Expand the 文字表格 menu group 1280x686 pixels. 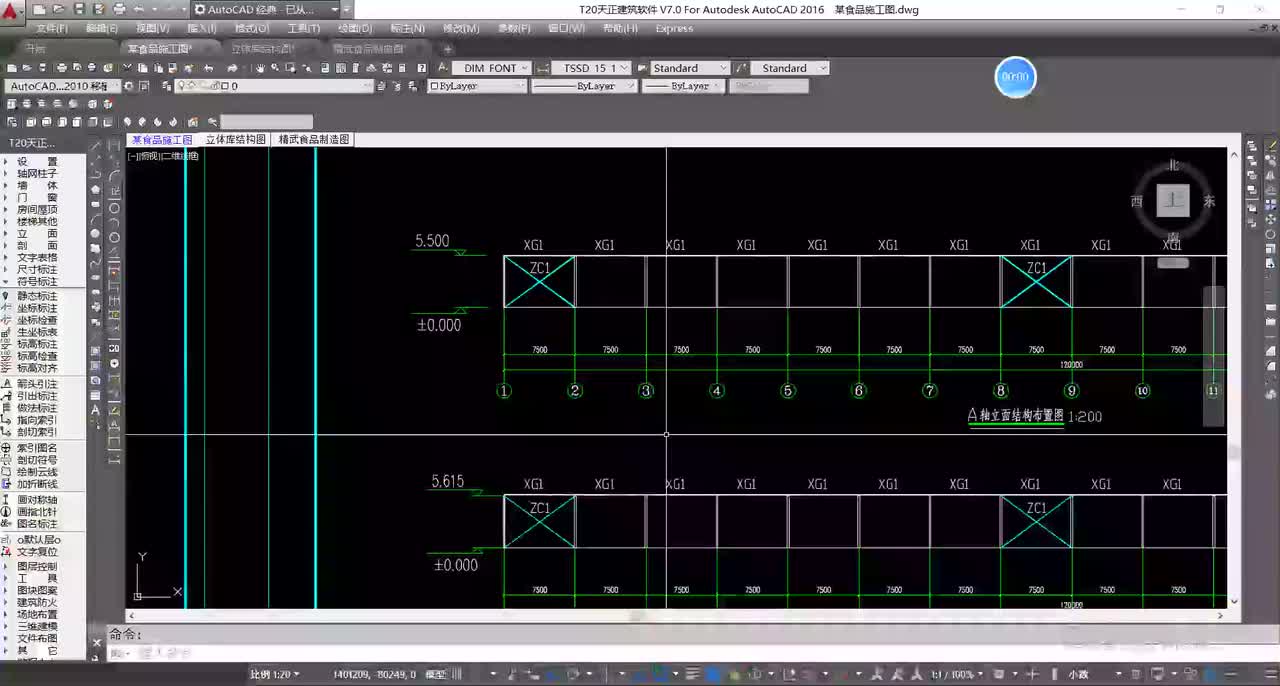(x=36, y=257)
